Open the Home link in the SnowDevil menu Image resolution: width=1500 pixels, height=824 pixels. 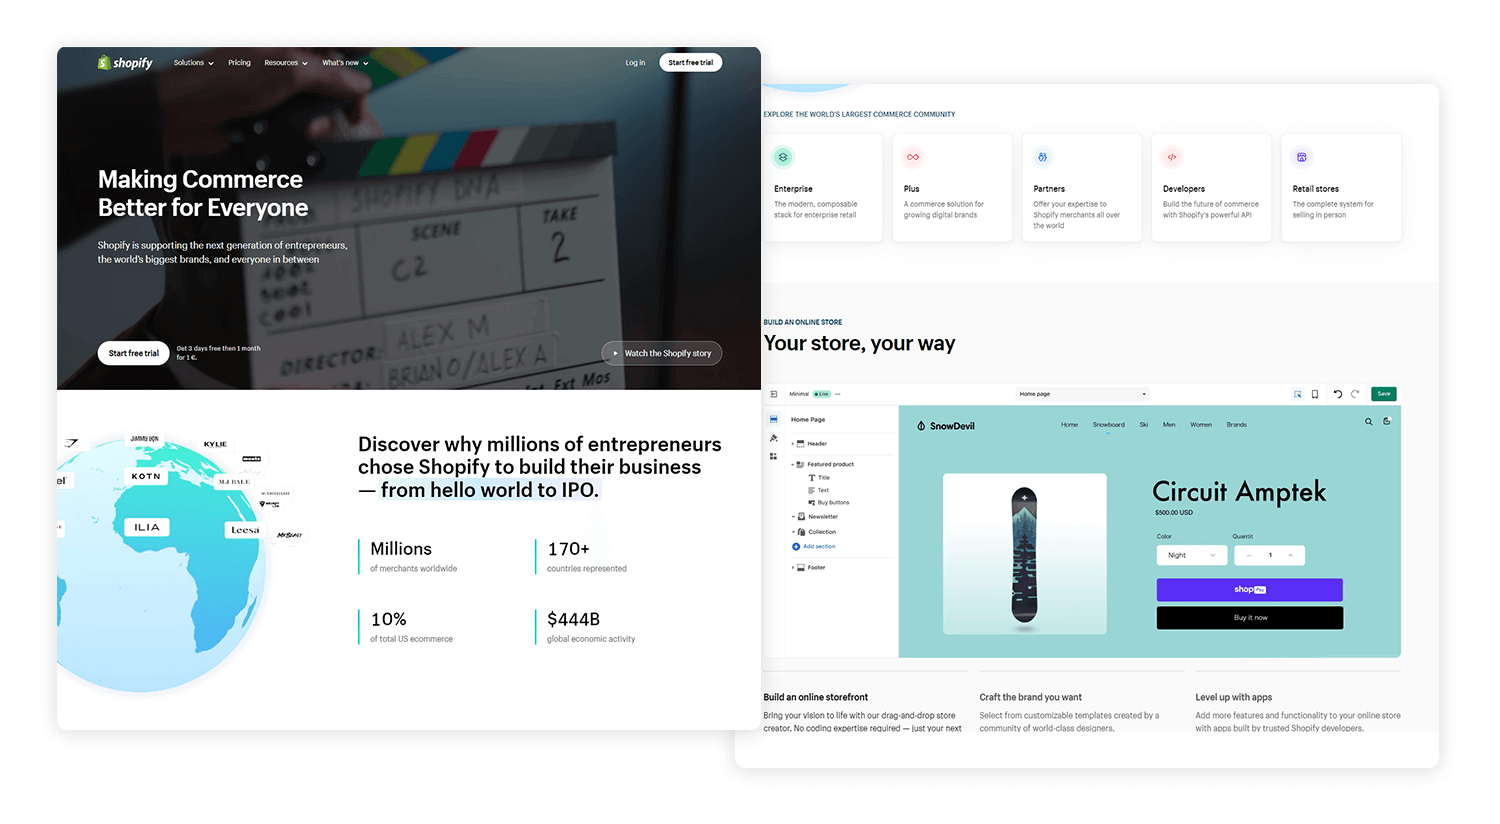click(x=1069, y=425)
